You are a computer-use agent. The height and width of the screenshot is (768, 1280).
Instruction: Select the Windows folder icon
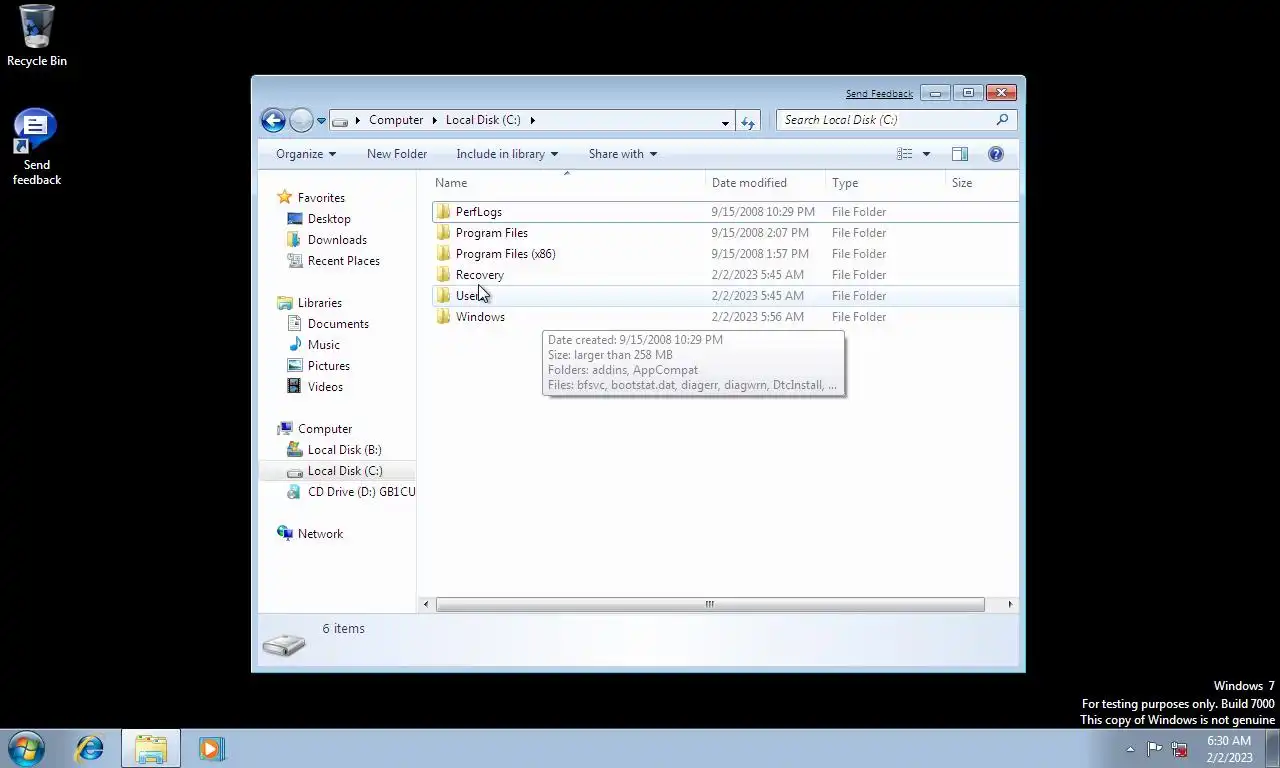tap(444, 317)
